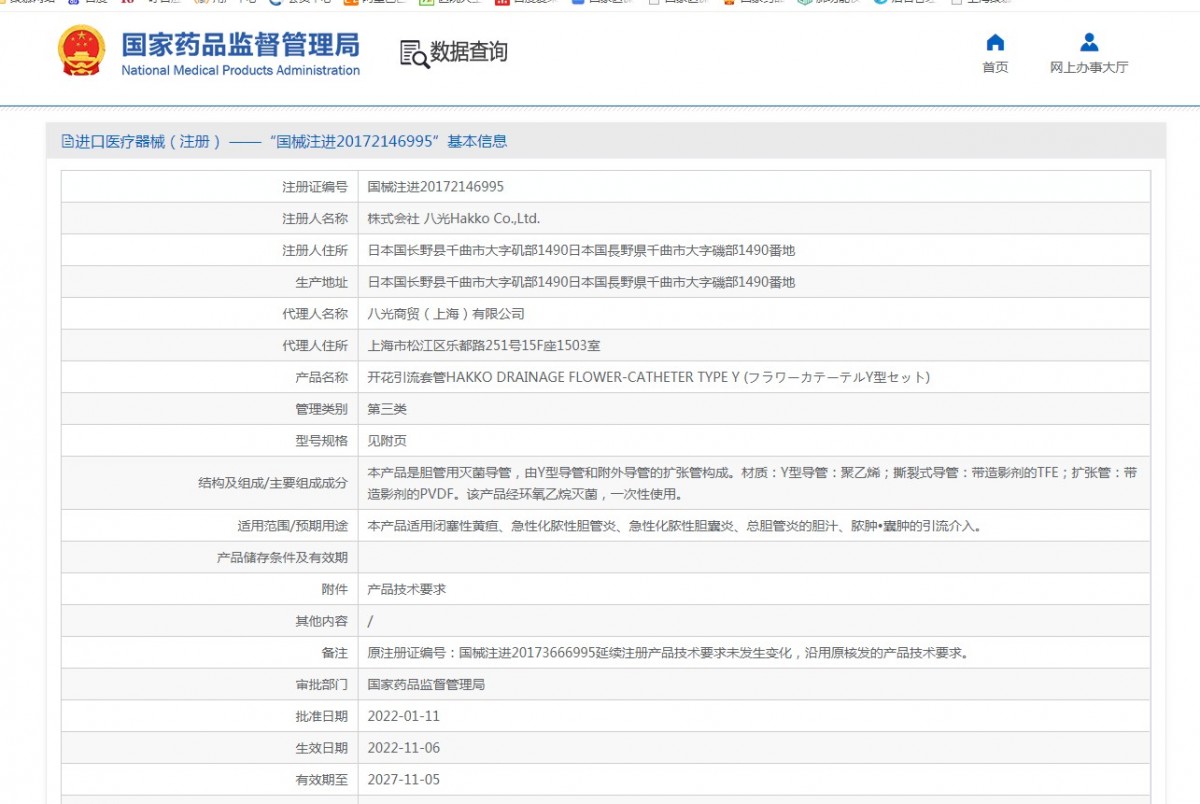Go to 首页 text link
The width and height of the screenshot is (1200, 804).
click(x=995, y=67)
